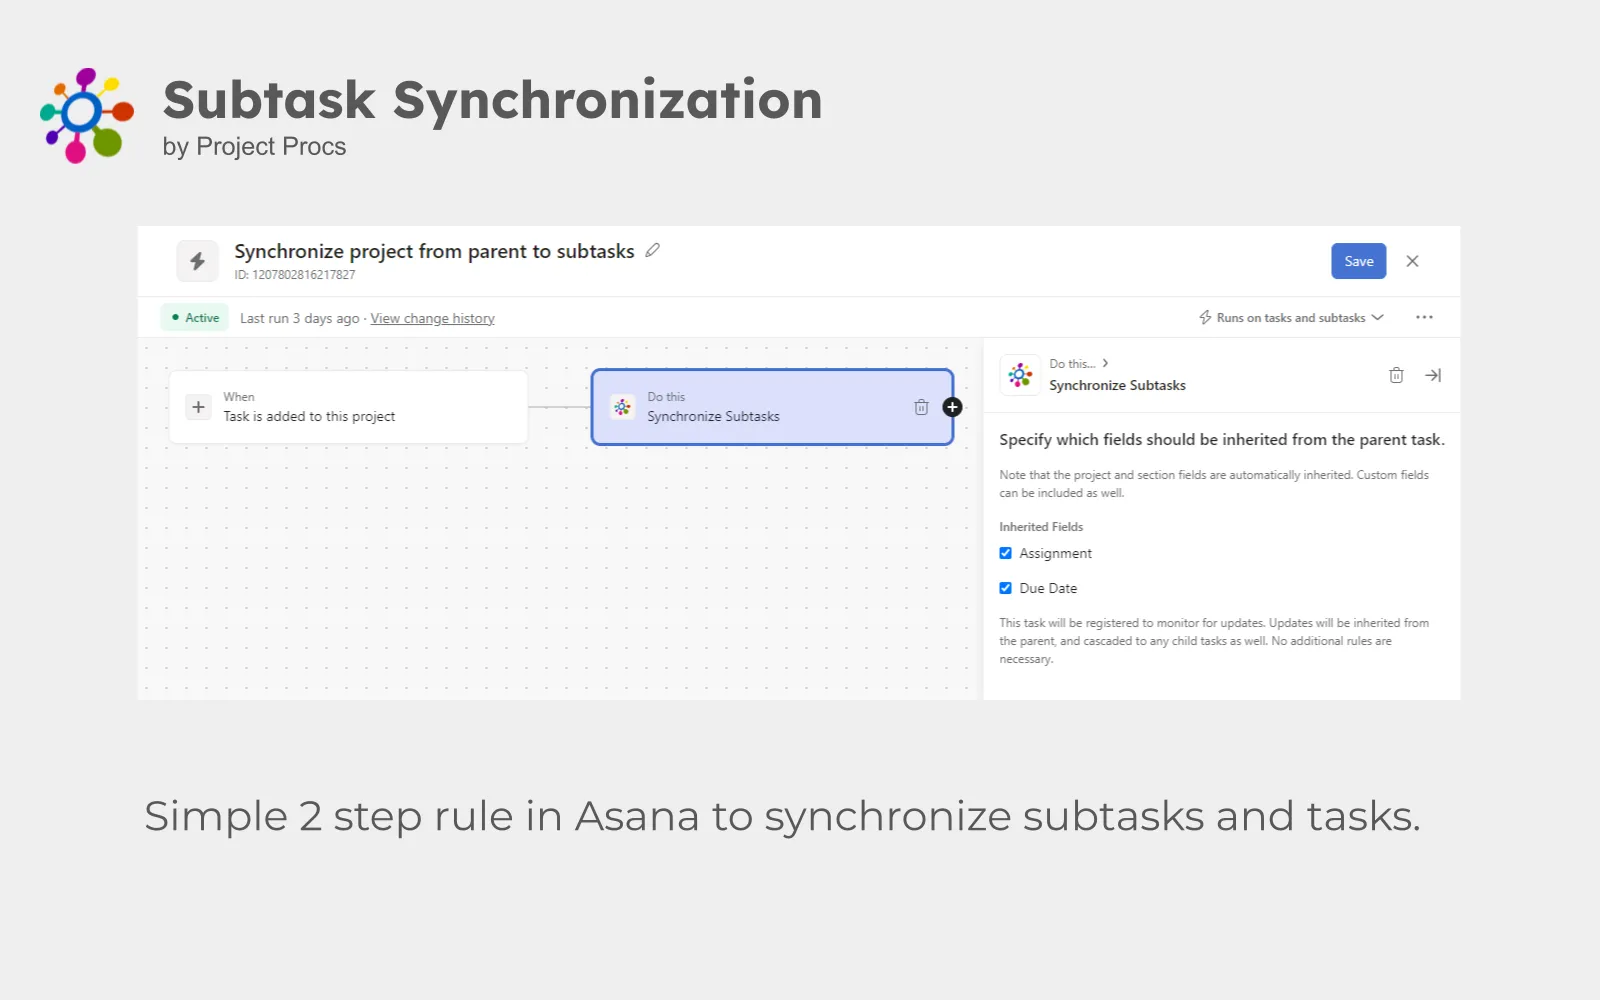This screenshot has width=1600, height=1000.
Task: Add a step with the black plus circle
Action: [952, 407]
